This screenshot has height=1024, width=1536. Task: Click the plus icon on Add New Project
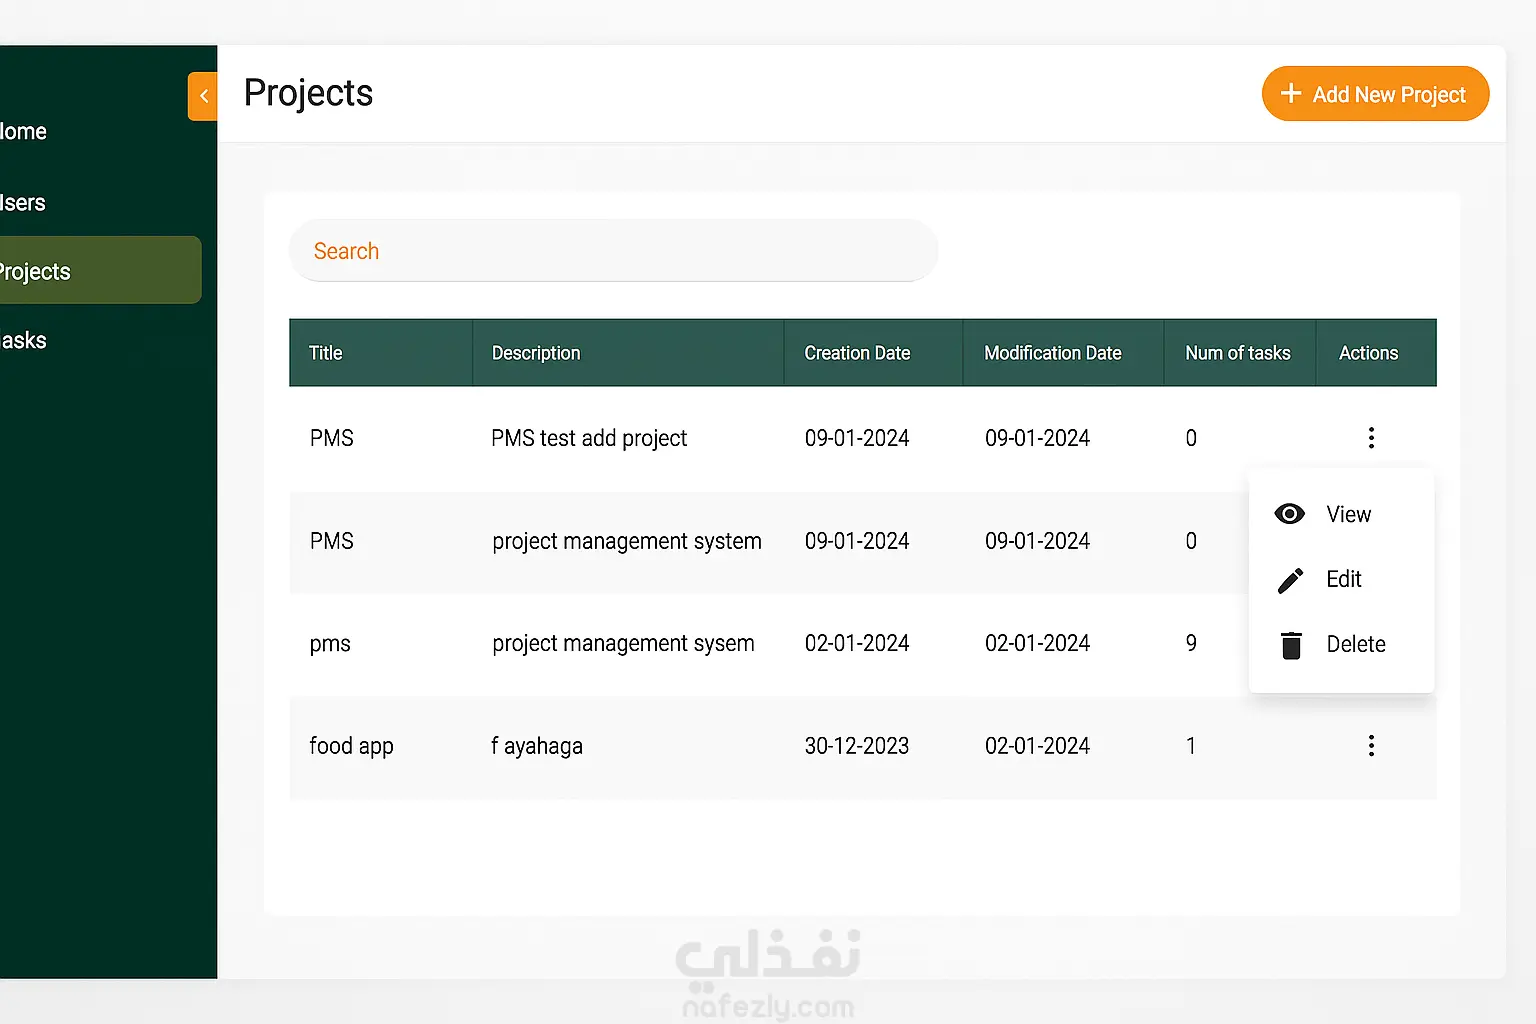coord(1291,94)
